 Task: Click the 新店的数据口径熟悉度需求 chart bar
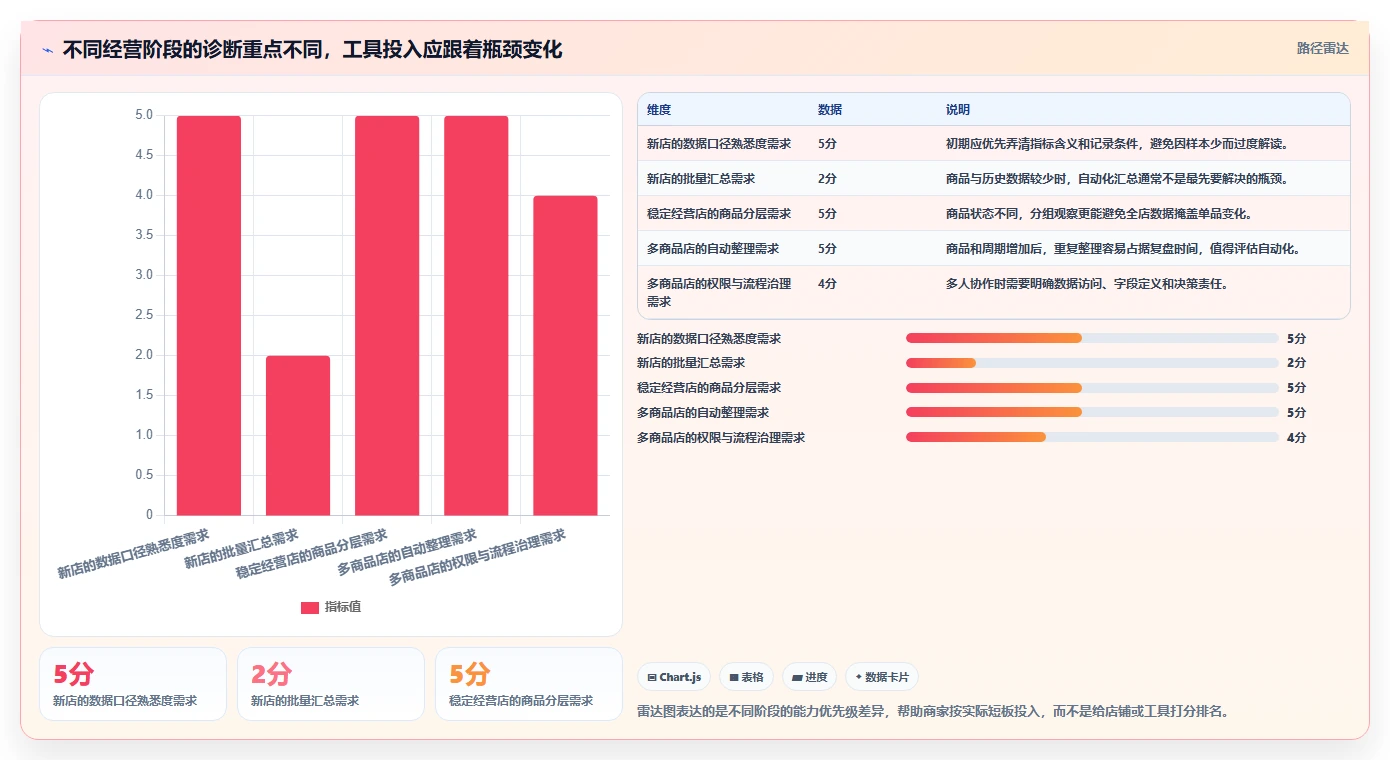[x=209, y=315]
